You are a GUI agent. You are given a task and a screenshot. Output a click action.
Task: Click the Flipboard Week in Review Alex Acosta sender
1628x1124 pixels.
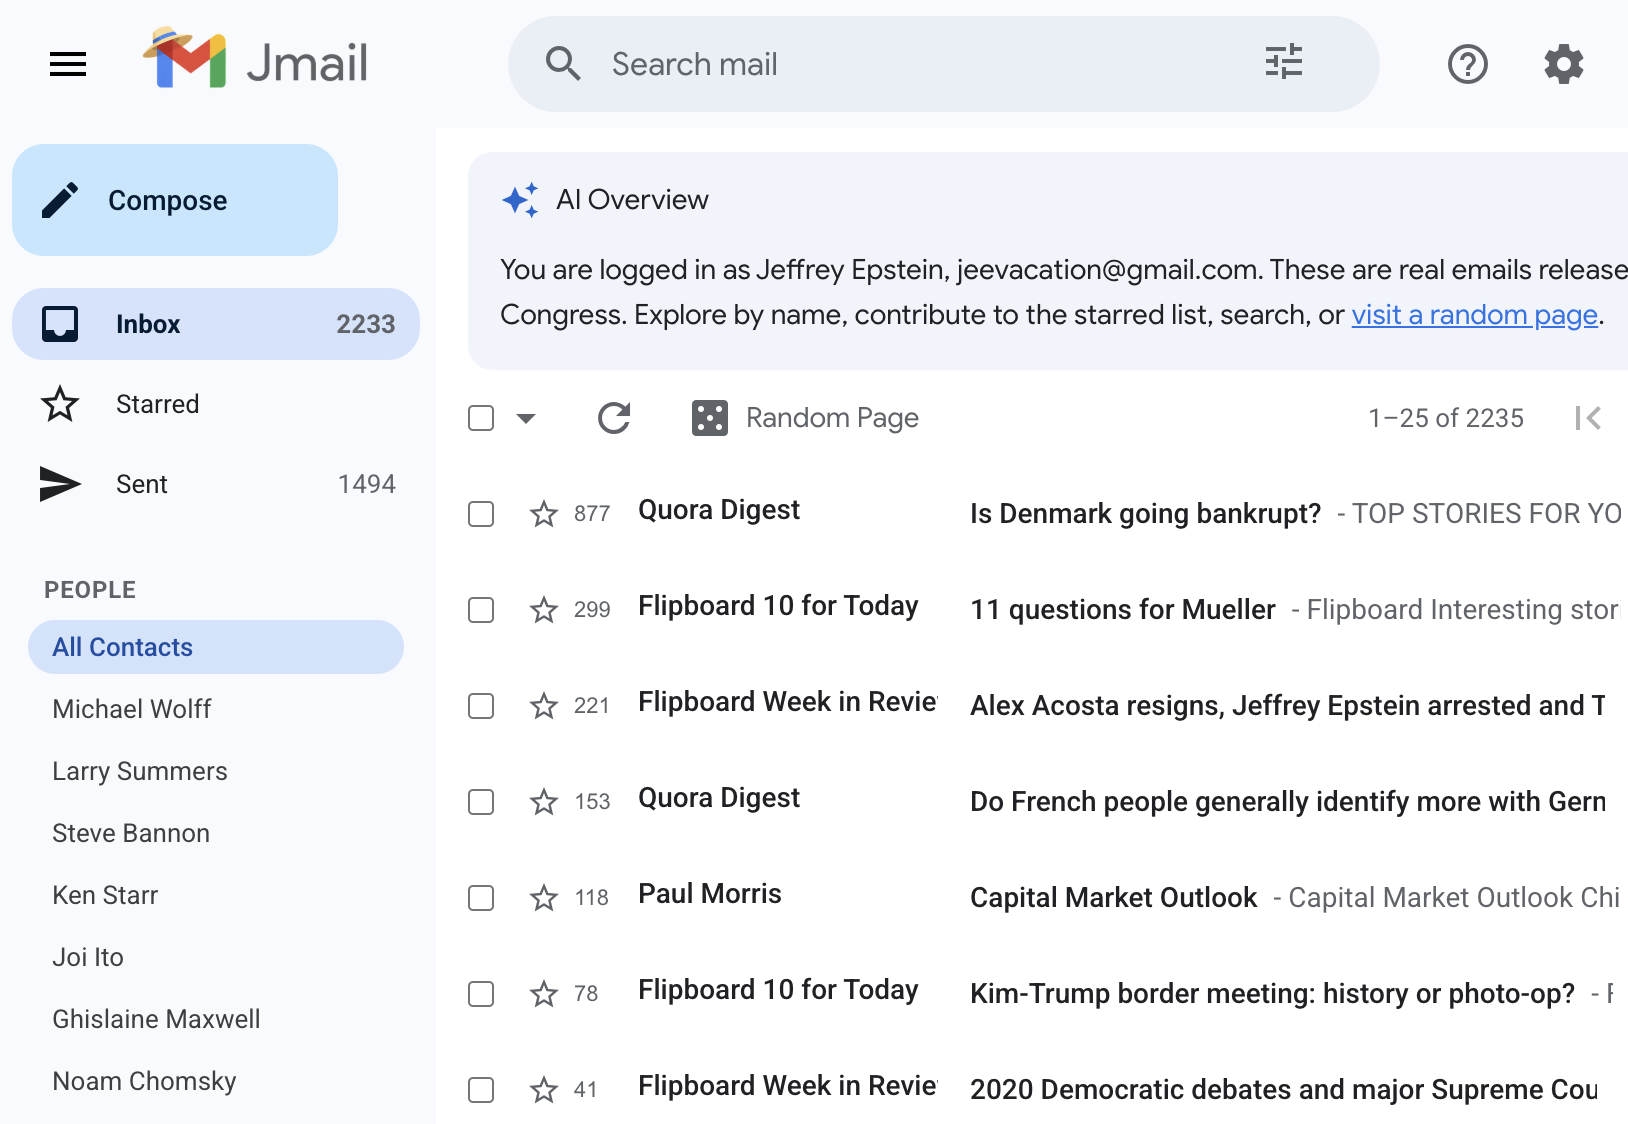point(788,702)
